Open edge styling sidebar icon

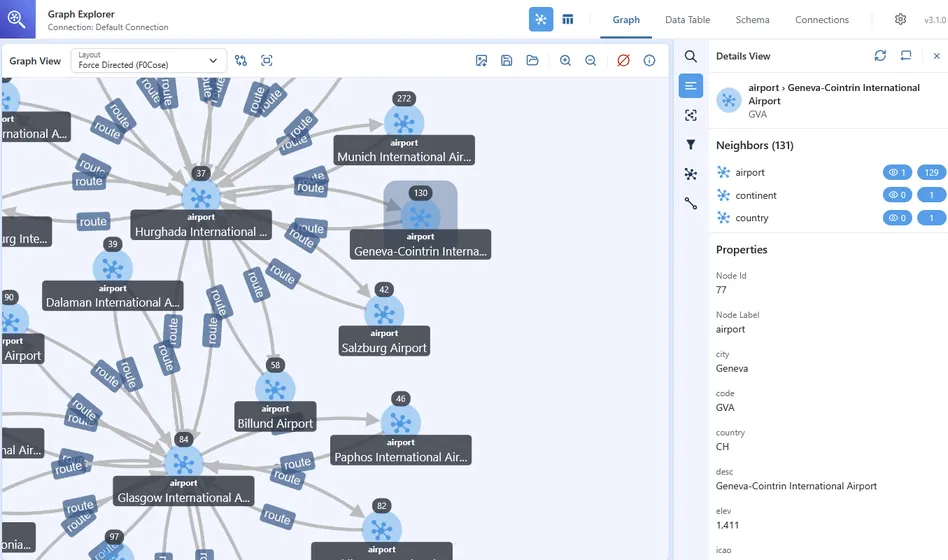coord(690,203)
